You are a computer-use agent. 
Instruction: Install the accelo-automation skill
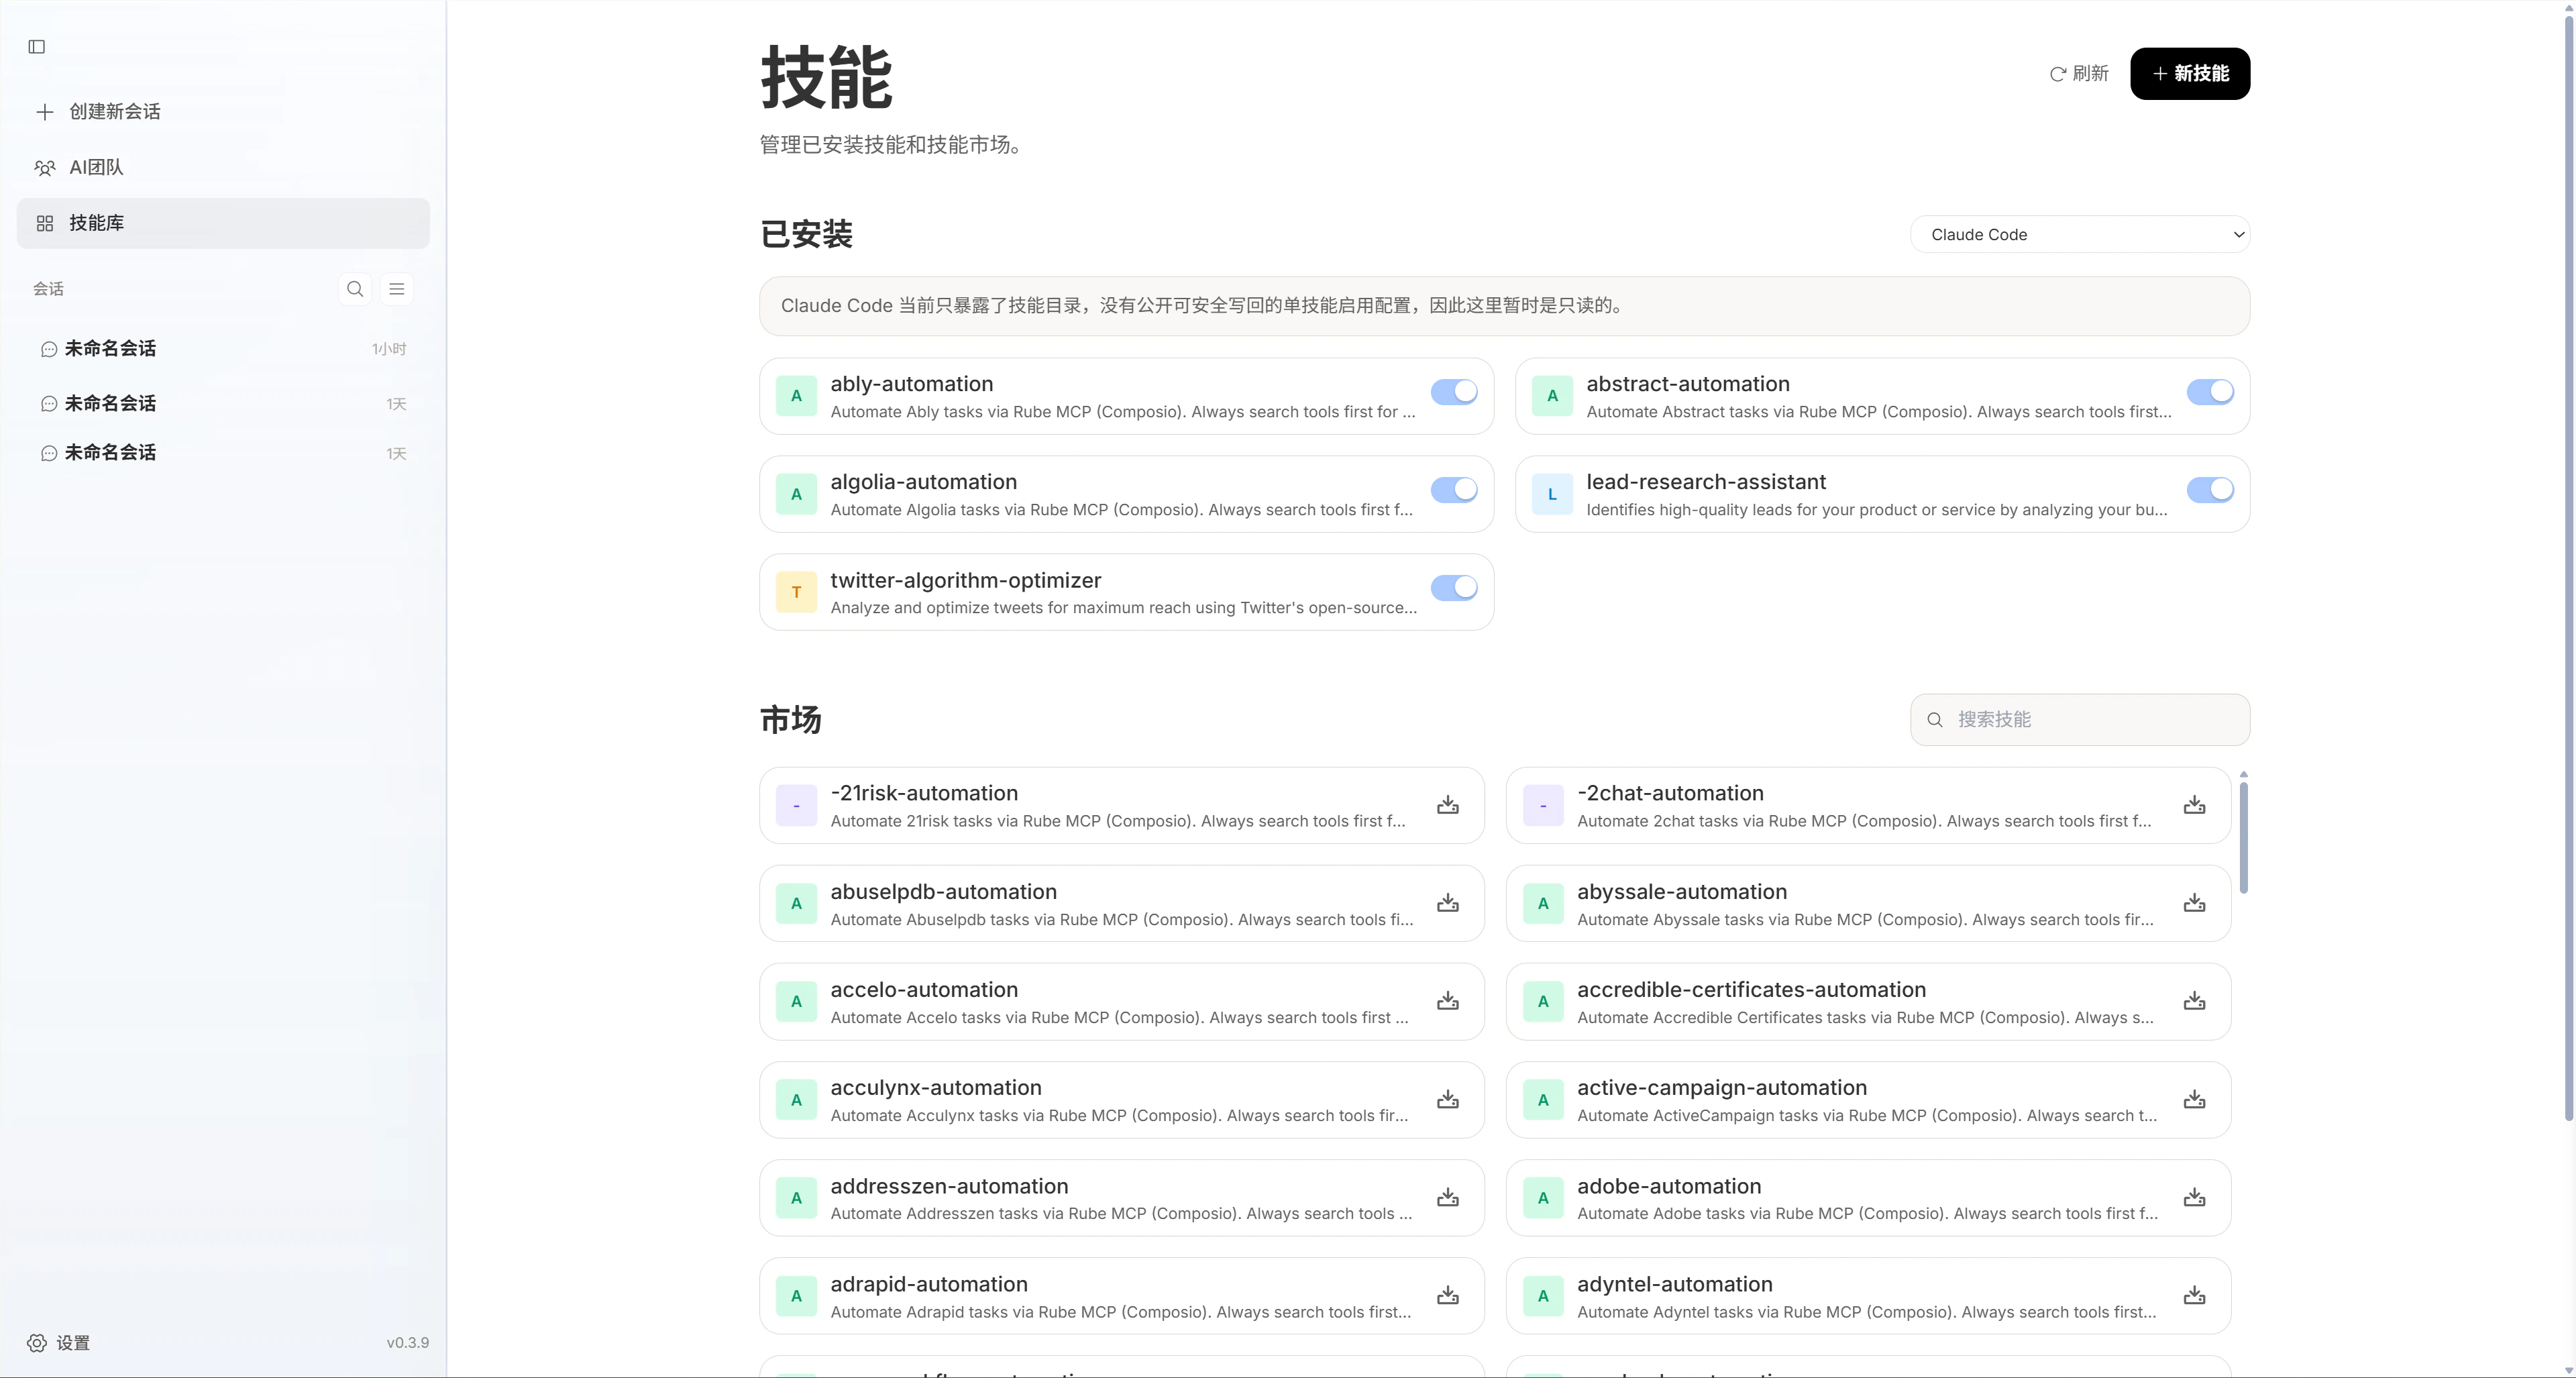1447,1001
